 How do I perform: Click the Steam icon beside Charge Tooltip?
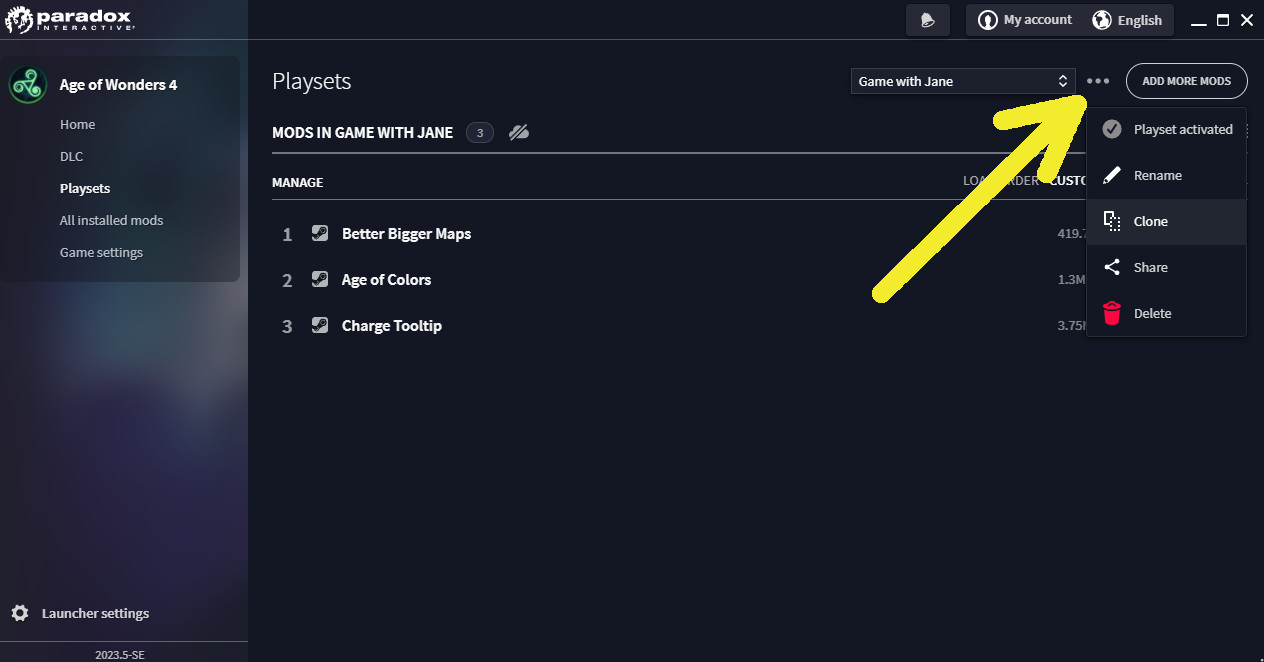(x=320, y=325)
